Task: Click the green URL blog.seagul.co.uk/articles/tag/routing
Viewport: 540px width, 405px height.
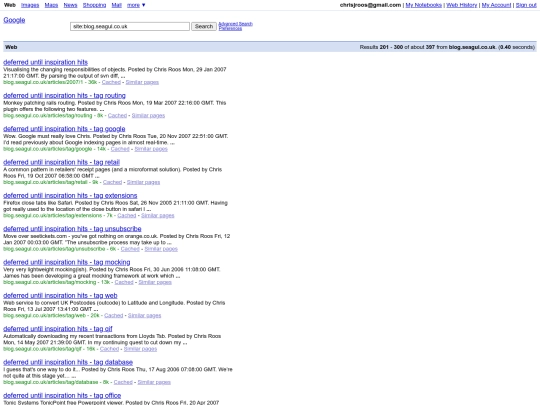Action: pos(48,116)
